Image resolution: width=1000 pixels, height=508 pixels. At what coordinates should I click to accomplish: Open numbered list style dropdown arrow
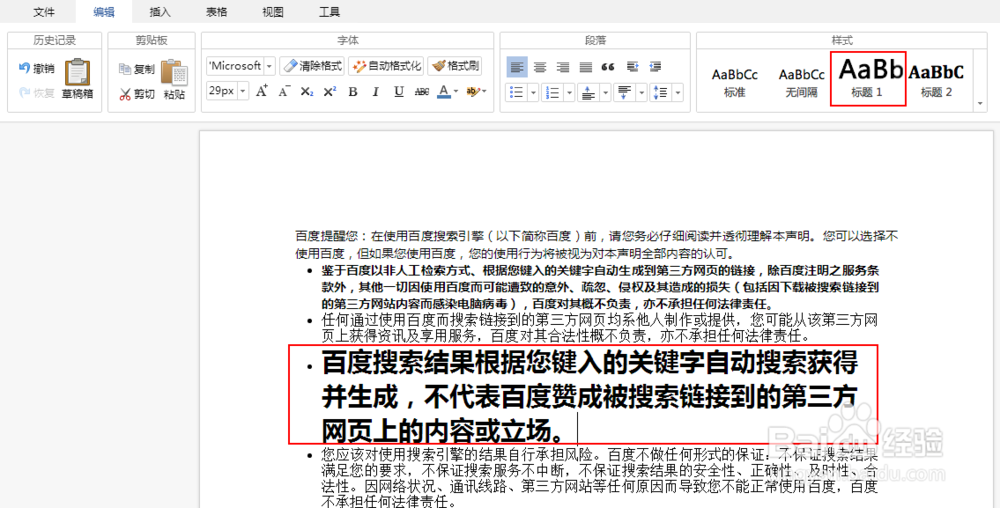(x=569, y=92)
